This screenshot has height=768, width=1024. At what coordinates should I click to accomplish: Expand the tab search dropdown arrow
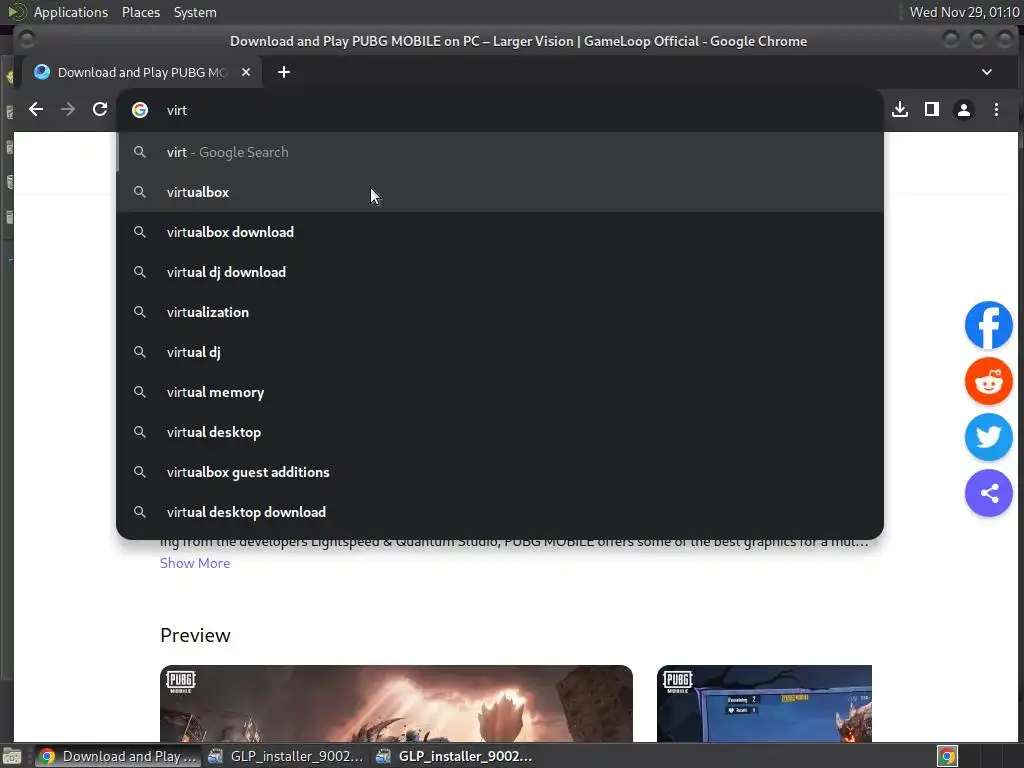click(x=987, y=72)
